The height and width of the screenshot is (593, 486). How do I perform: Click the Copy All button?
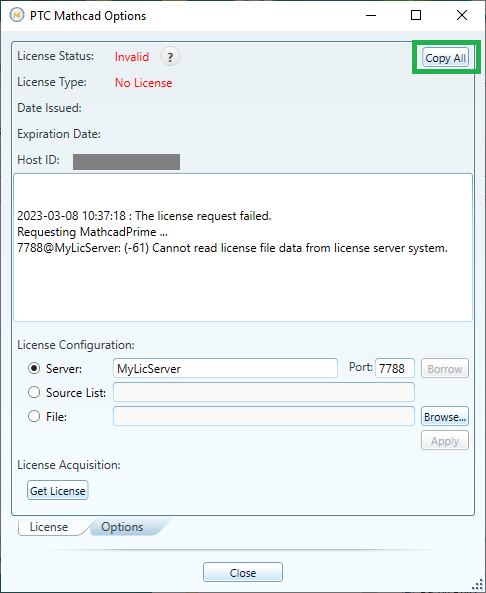click(x=446, y=58)
